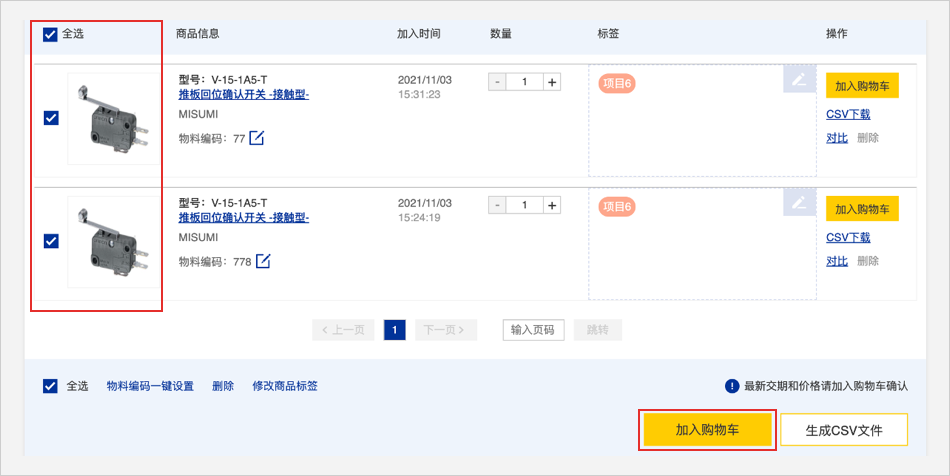Open CSV下载 link in second row

[848, 238]
